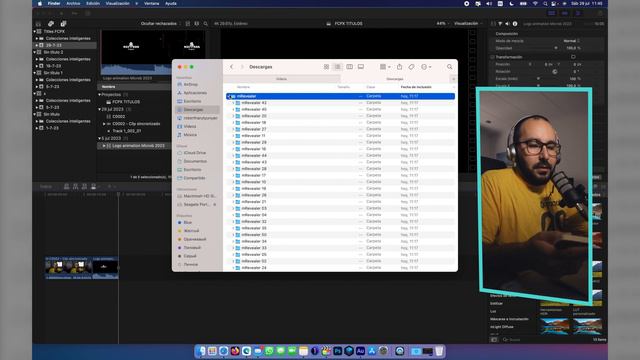Open Música in Finder sidebar
This screenshot has width=640, height=360.
click(x=190, y=135)
